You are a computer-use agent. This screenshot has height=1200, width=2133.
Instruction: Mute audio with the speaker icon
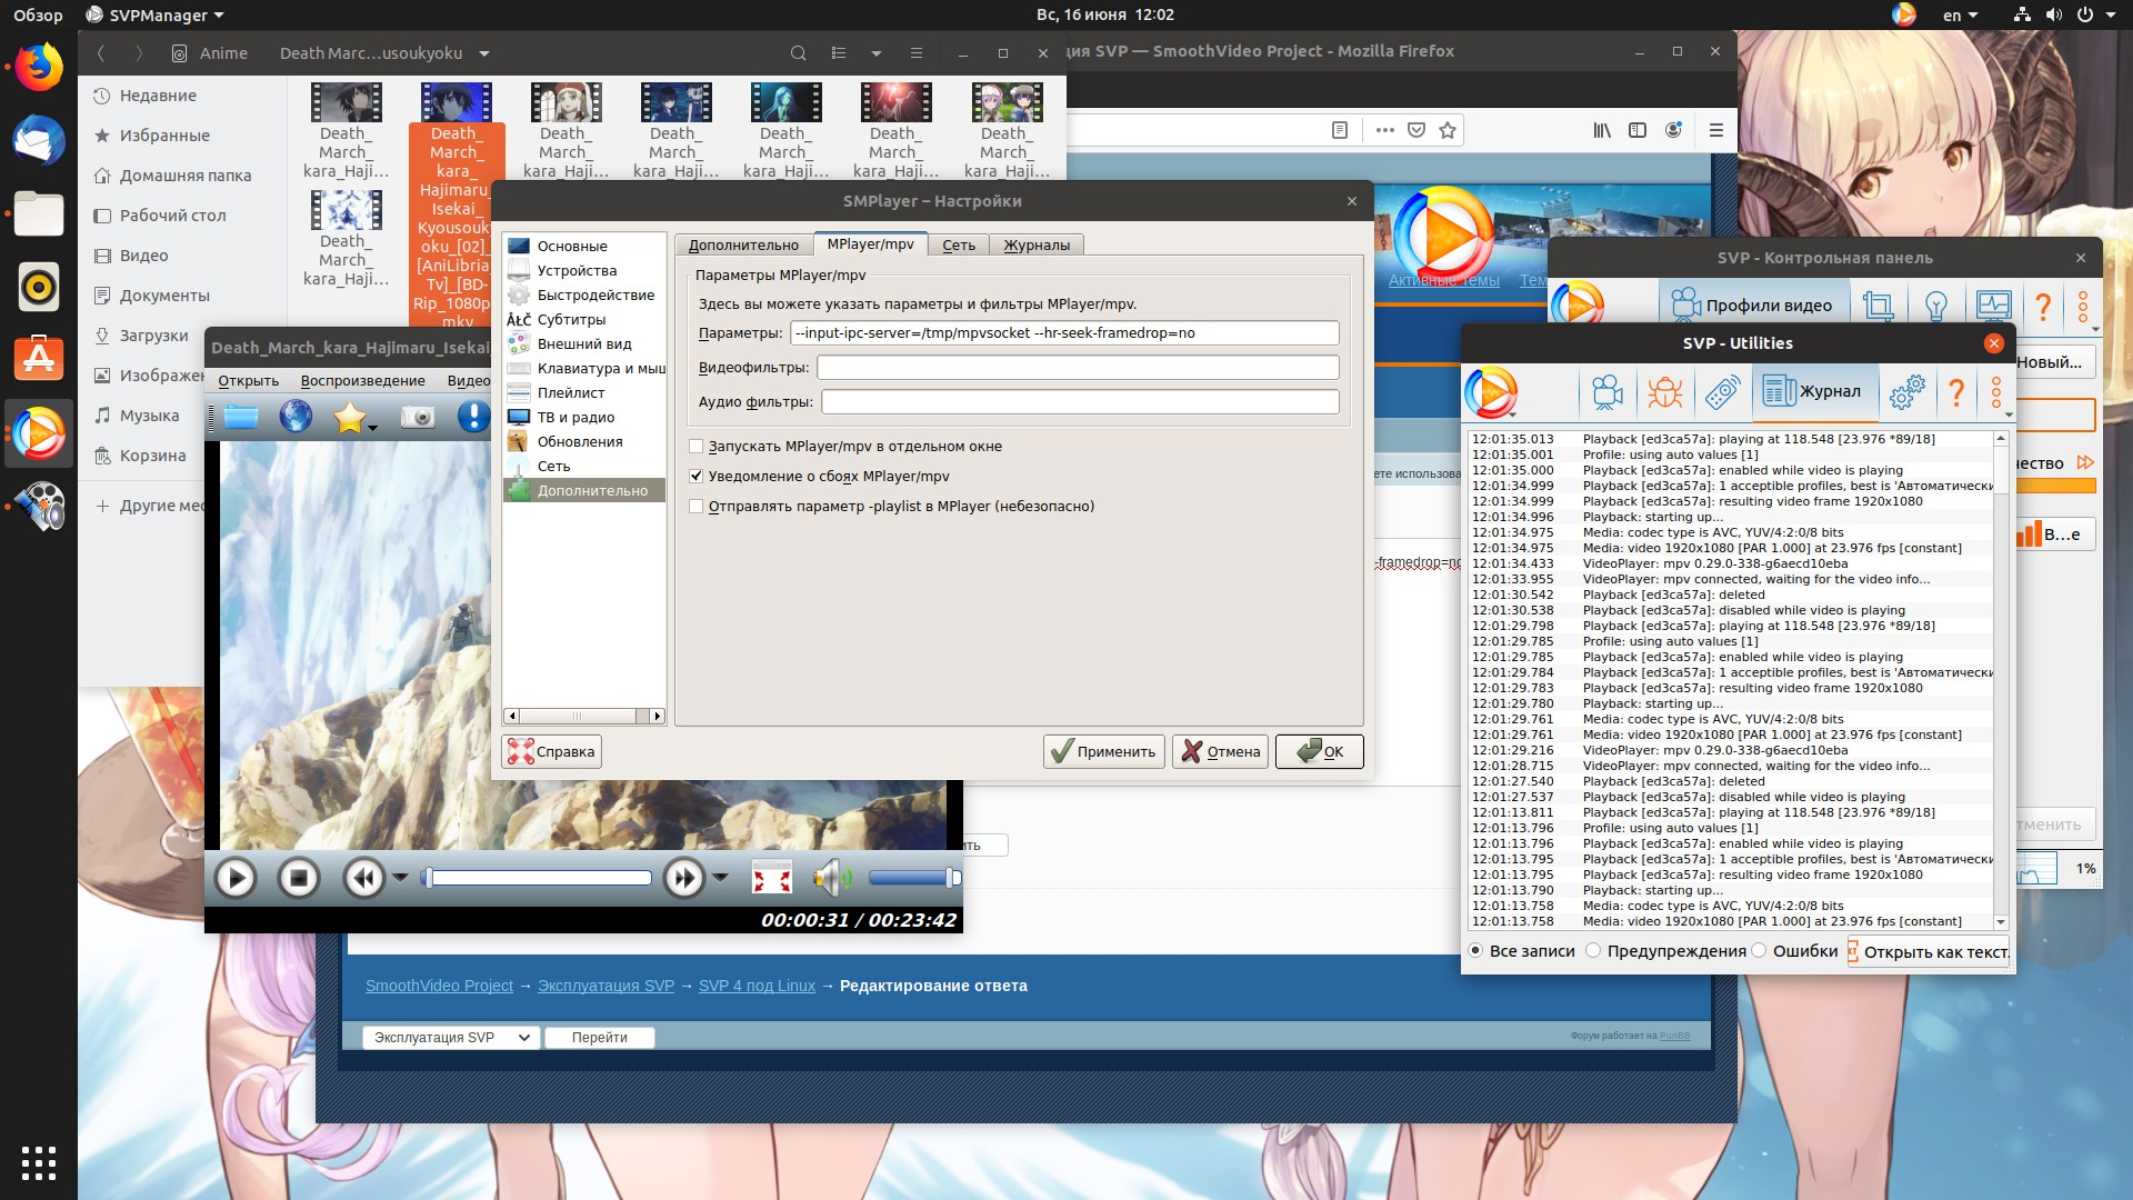pyautogui.click(x=830, y=878)
